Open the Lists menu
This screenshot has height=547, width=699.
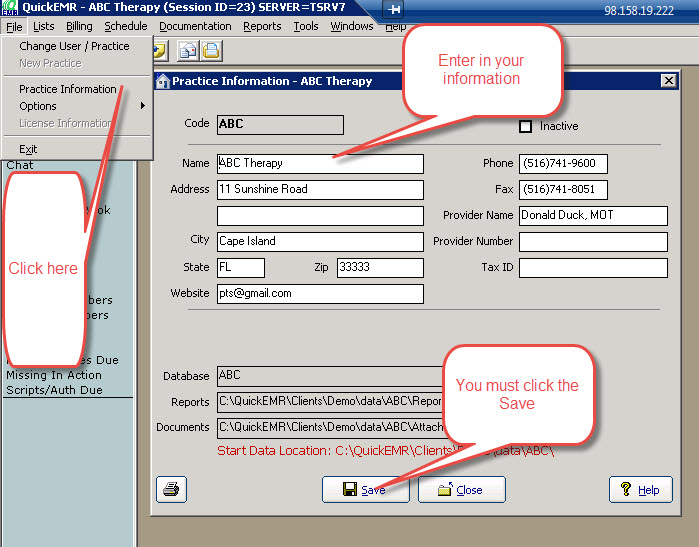[x=44, y=27]
